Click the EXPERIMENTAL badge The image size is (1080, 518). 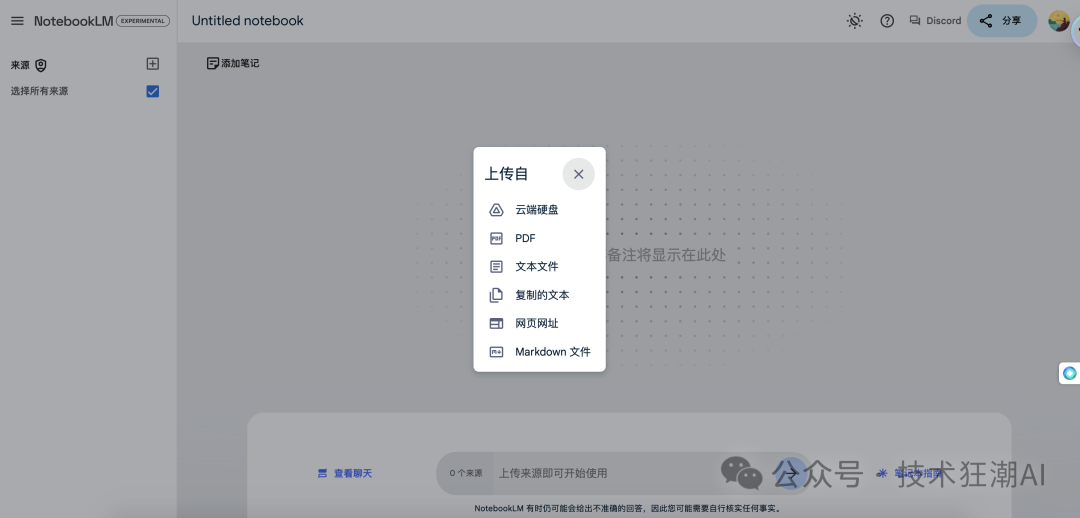click(x=143, y=21)
